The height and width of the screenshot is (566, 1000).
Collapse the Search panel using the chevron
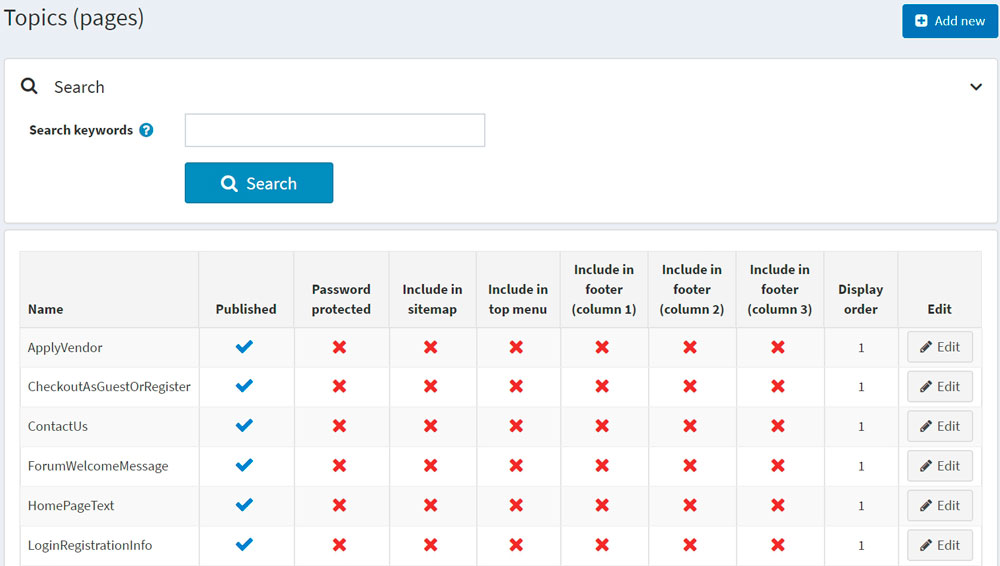pyautogui.click(x=976, y=87)
